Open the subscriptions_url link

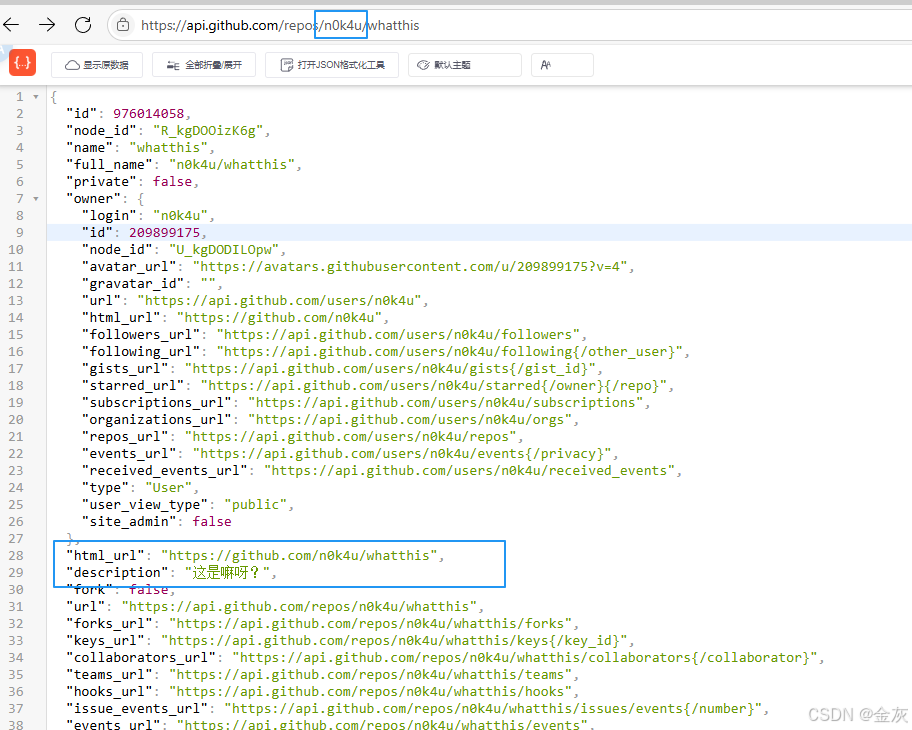tap(446, 403)
